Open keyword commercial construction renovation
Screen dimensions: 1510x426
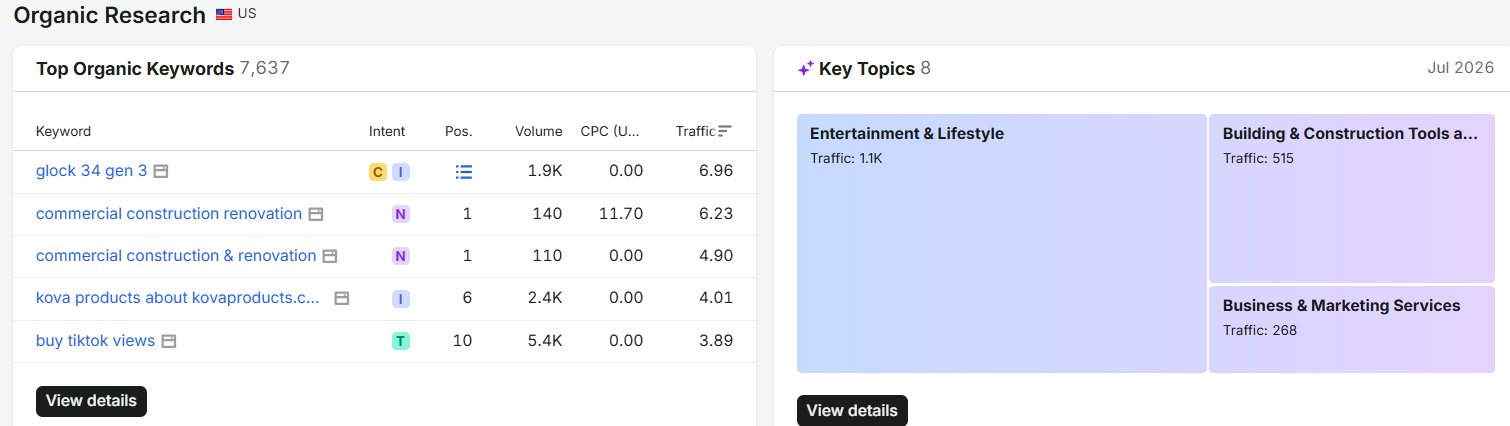point(169,214)
